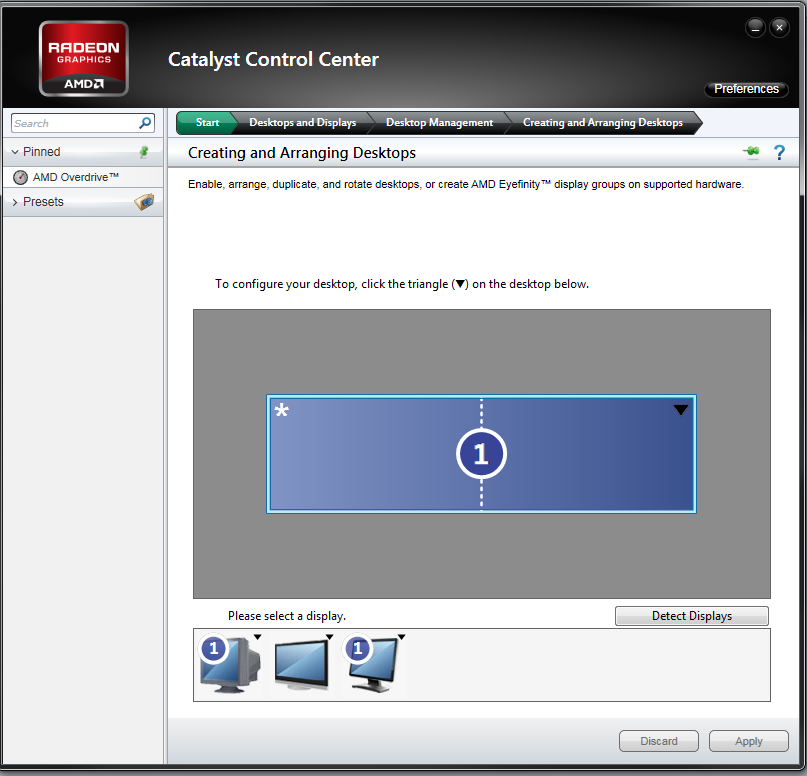Click the search magnifier icon
Screen dimensions: 807x776
[145, 123]
